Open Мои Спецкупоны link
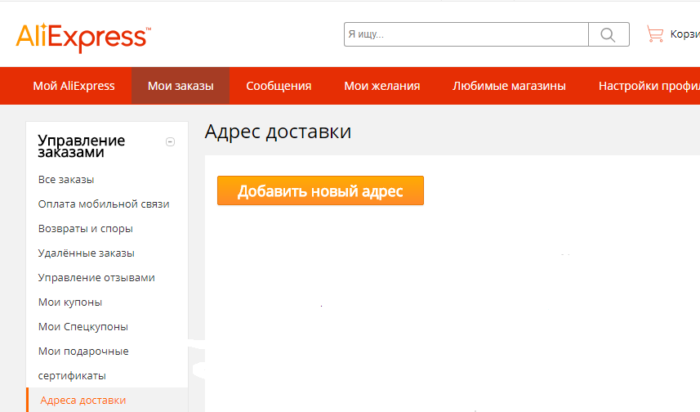The width and height of the screenshot is (700, 412). click(x=83, y=327)
